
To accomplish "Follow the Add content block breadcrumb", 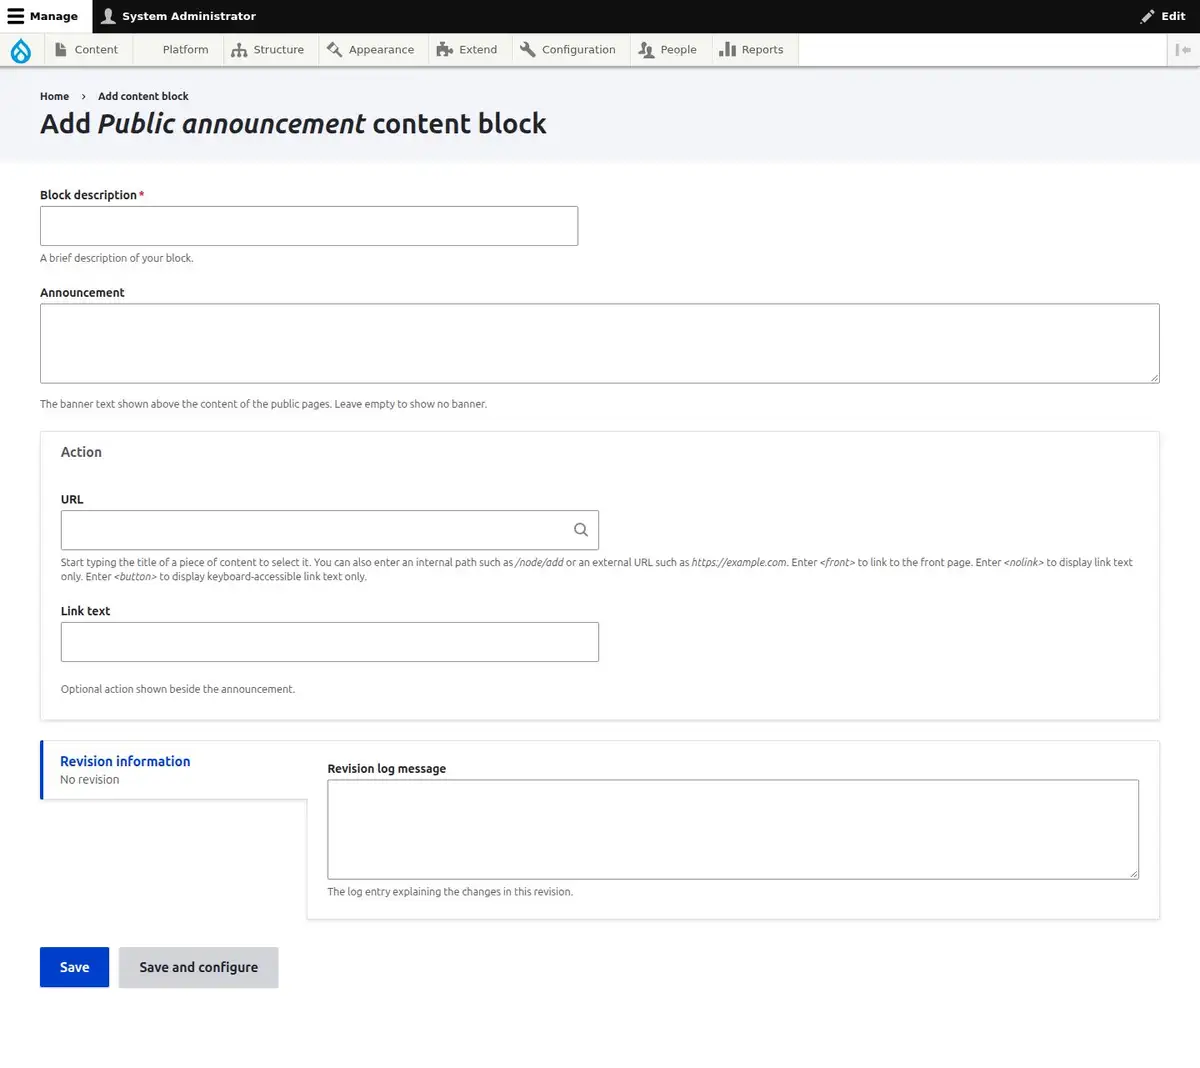I will (143, 96).
